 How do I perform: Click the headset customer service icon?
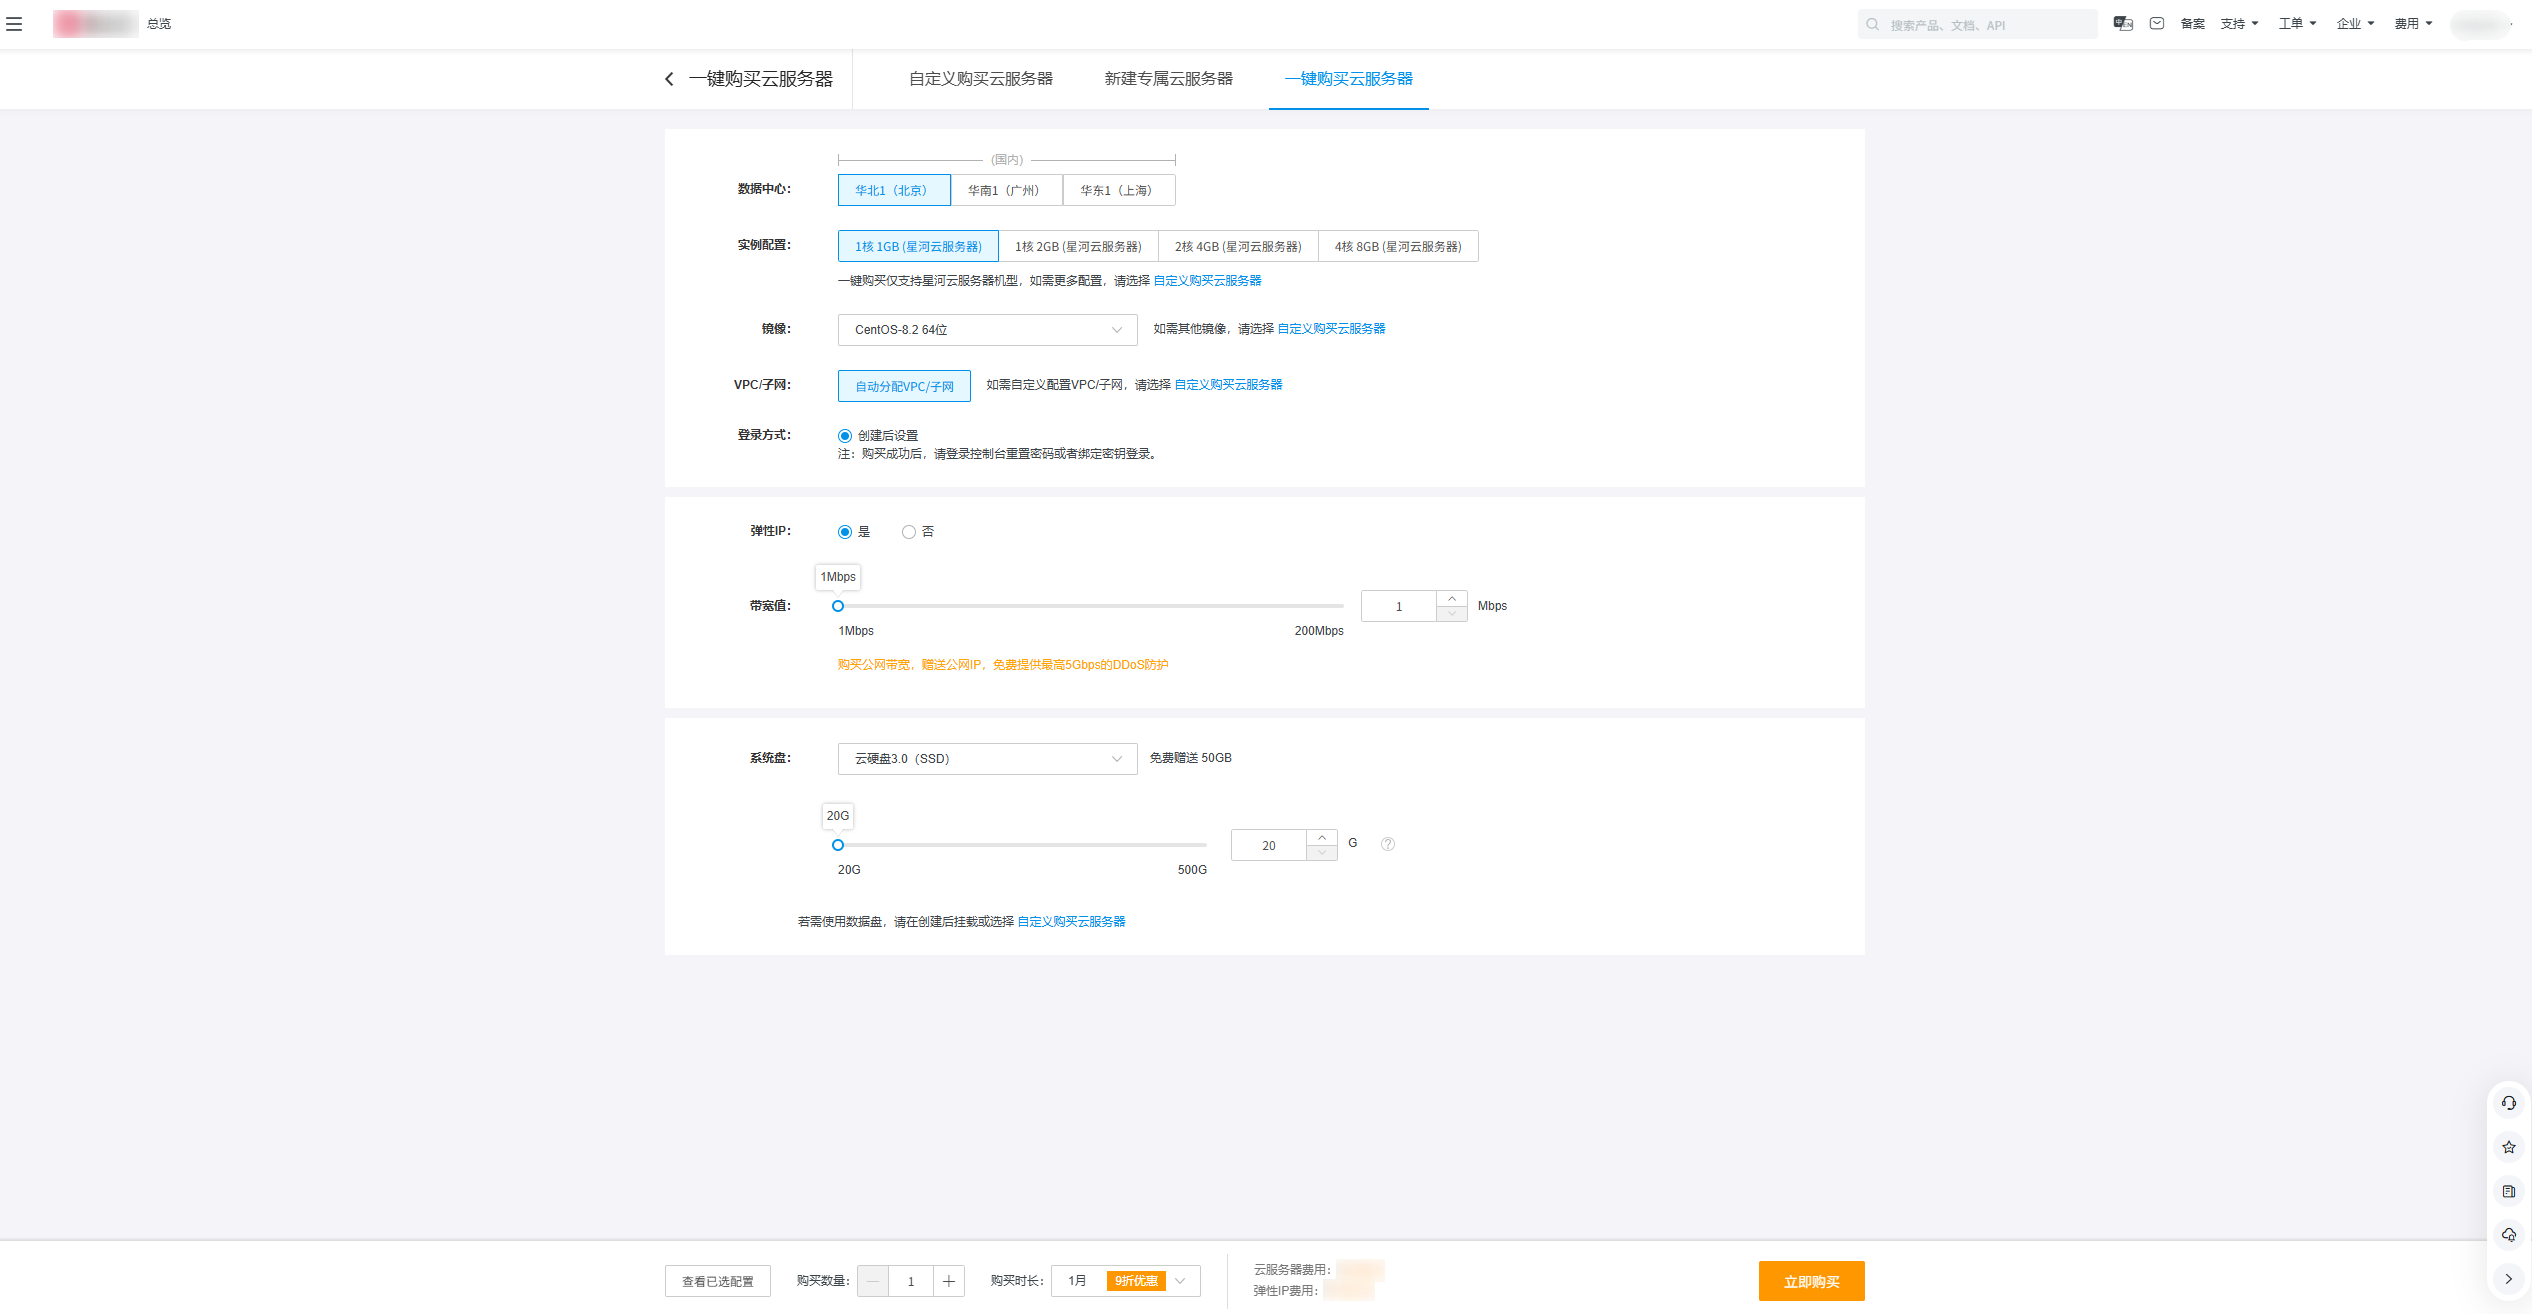point(2508,1104)
